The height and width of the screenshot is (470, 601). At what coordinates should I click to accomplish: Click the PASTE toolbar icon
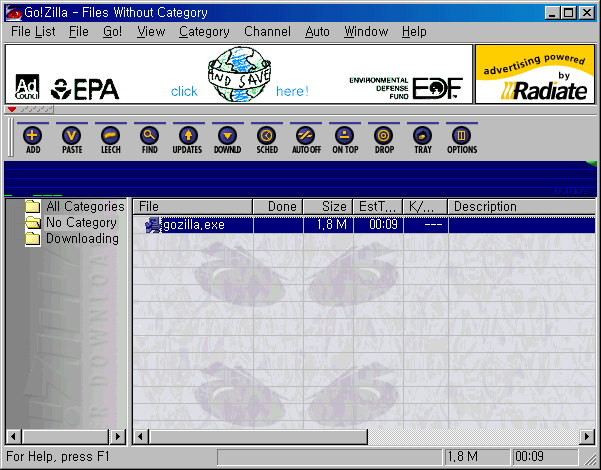tap(72, 136)
